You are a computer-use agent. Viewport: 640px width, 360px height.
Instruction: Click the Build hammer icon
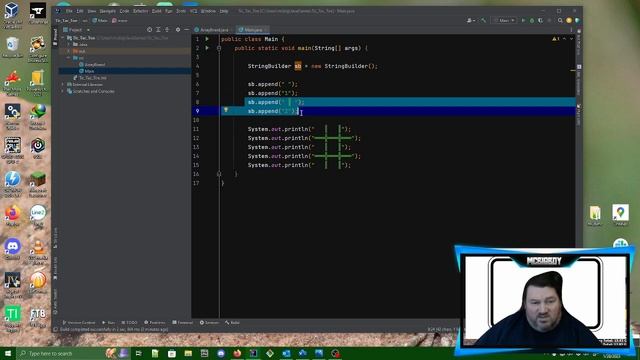click(x=483, y=20)
